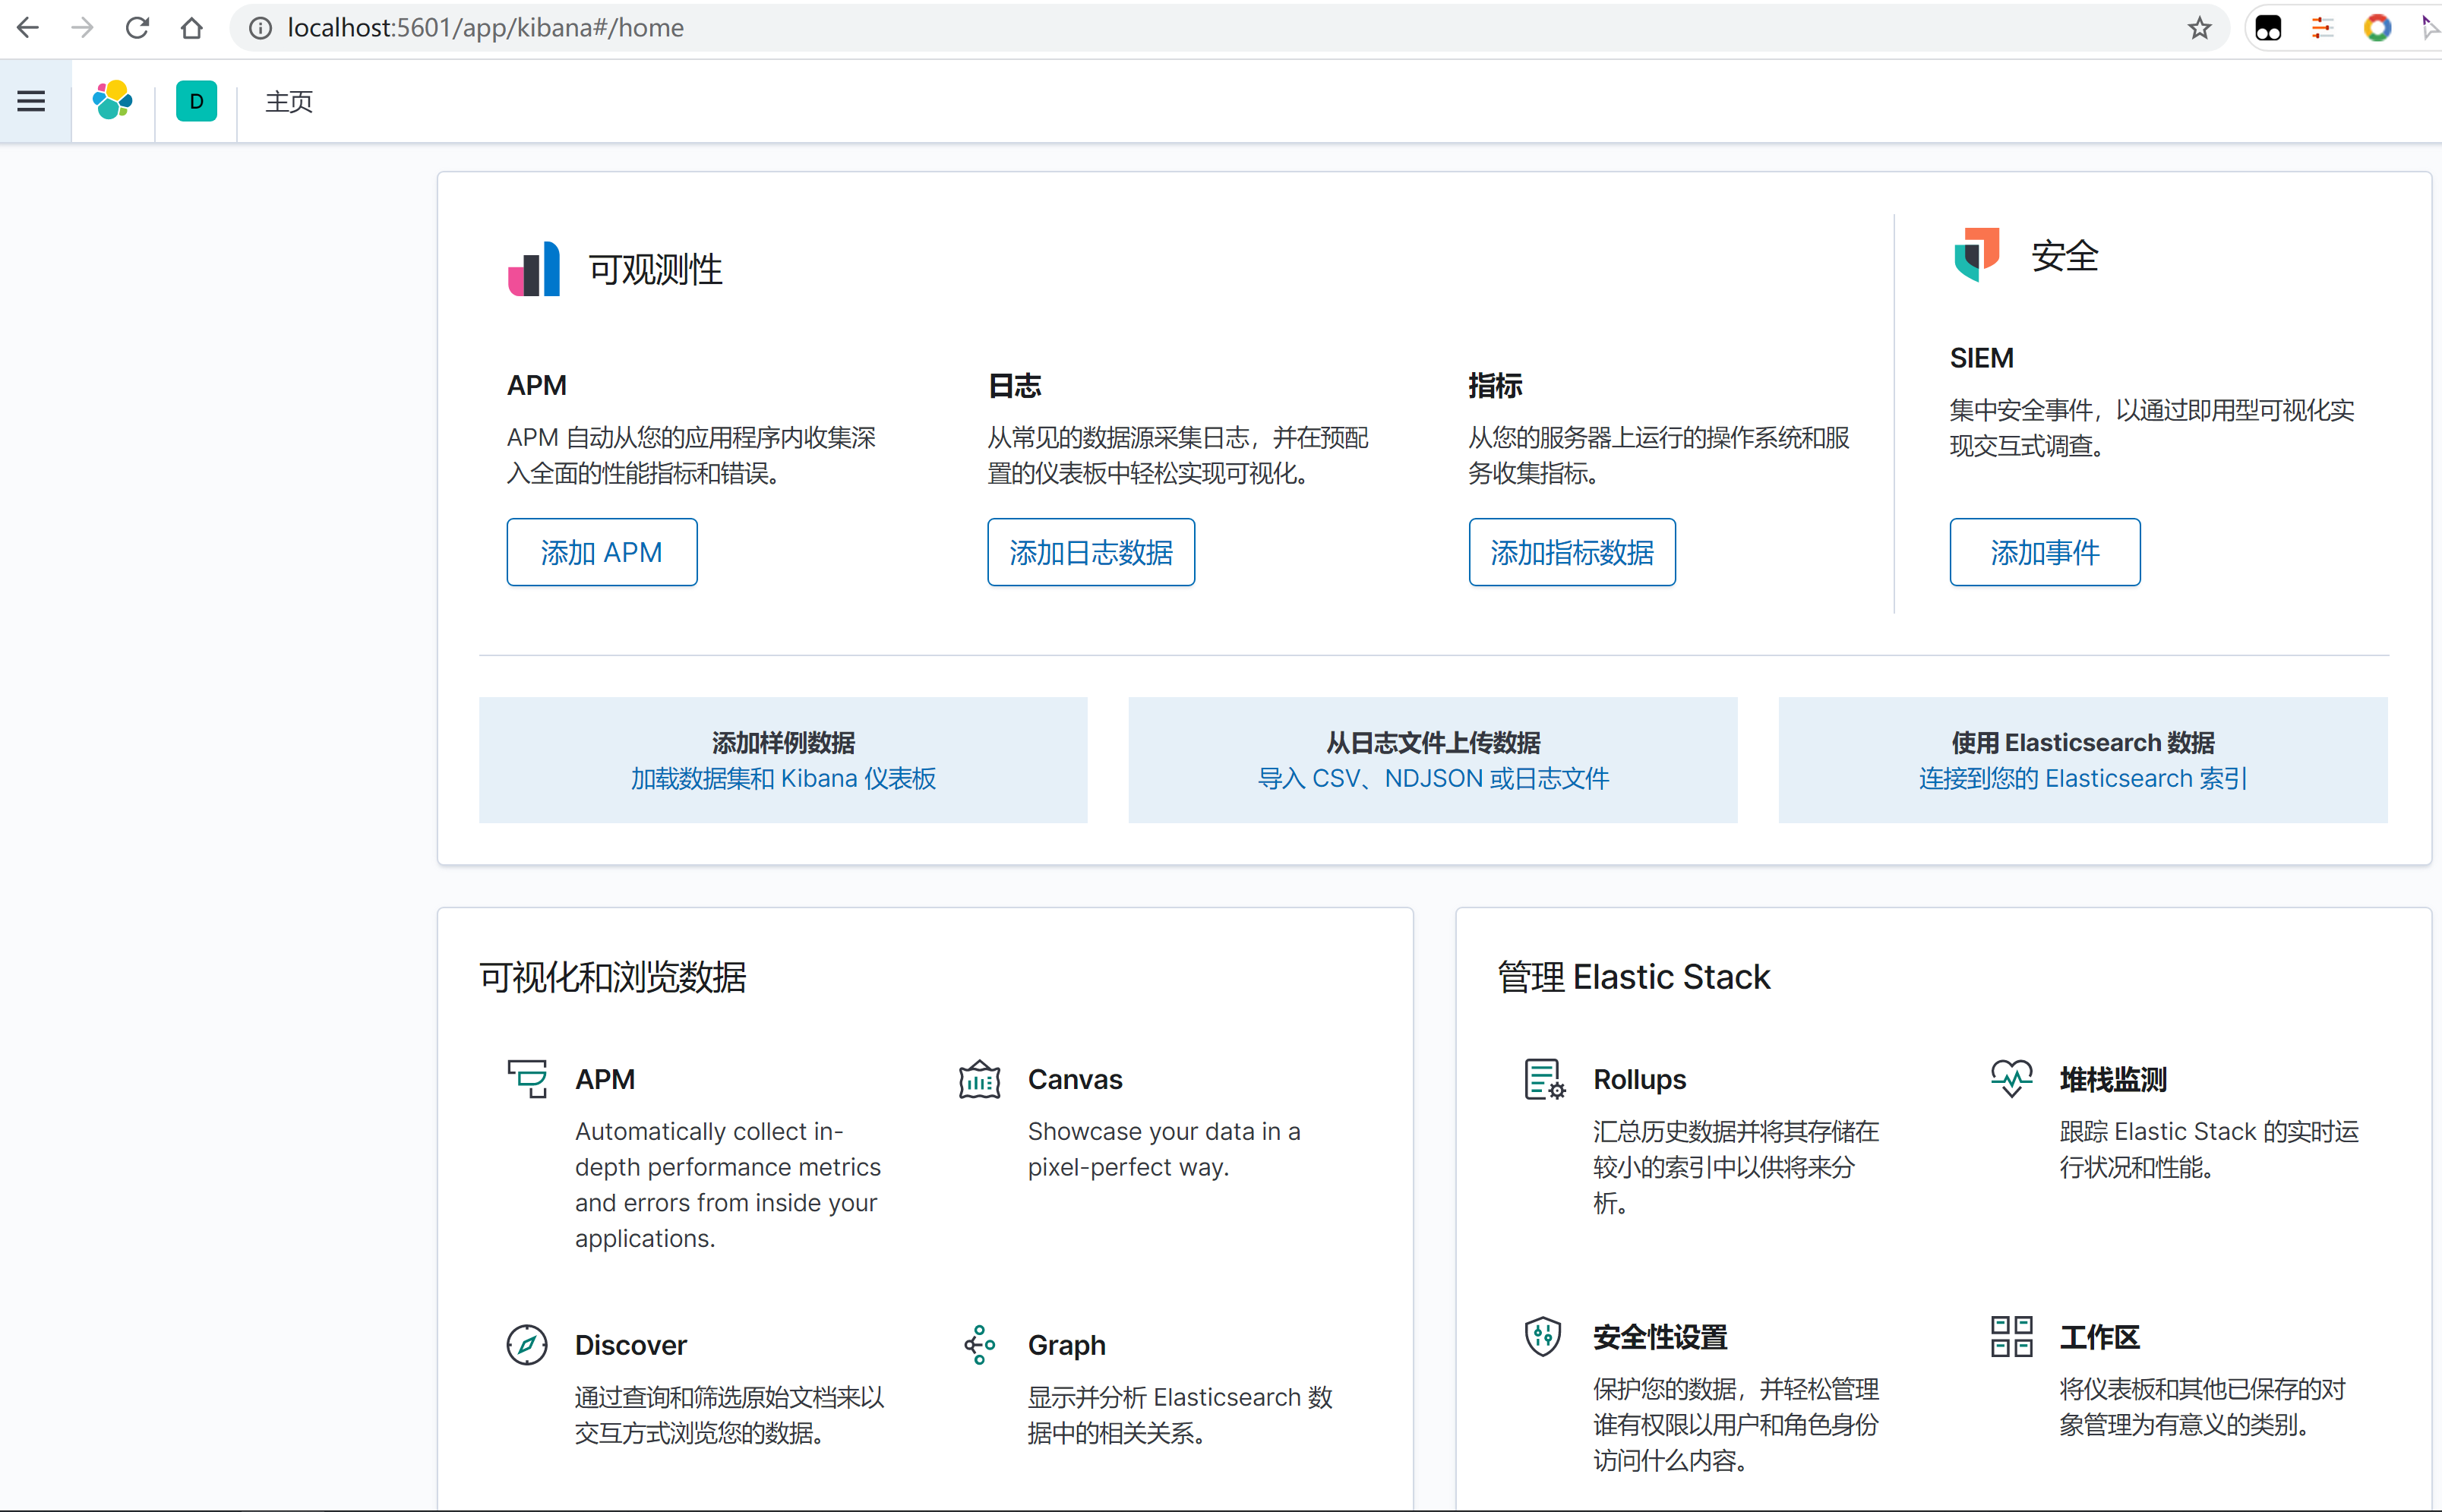
Task: Click the 从日志文件上传数据 card heading
Action: (1433, 742)
